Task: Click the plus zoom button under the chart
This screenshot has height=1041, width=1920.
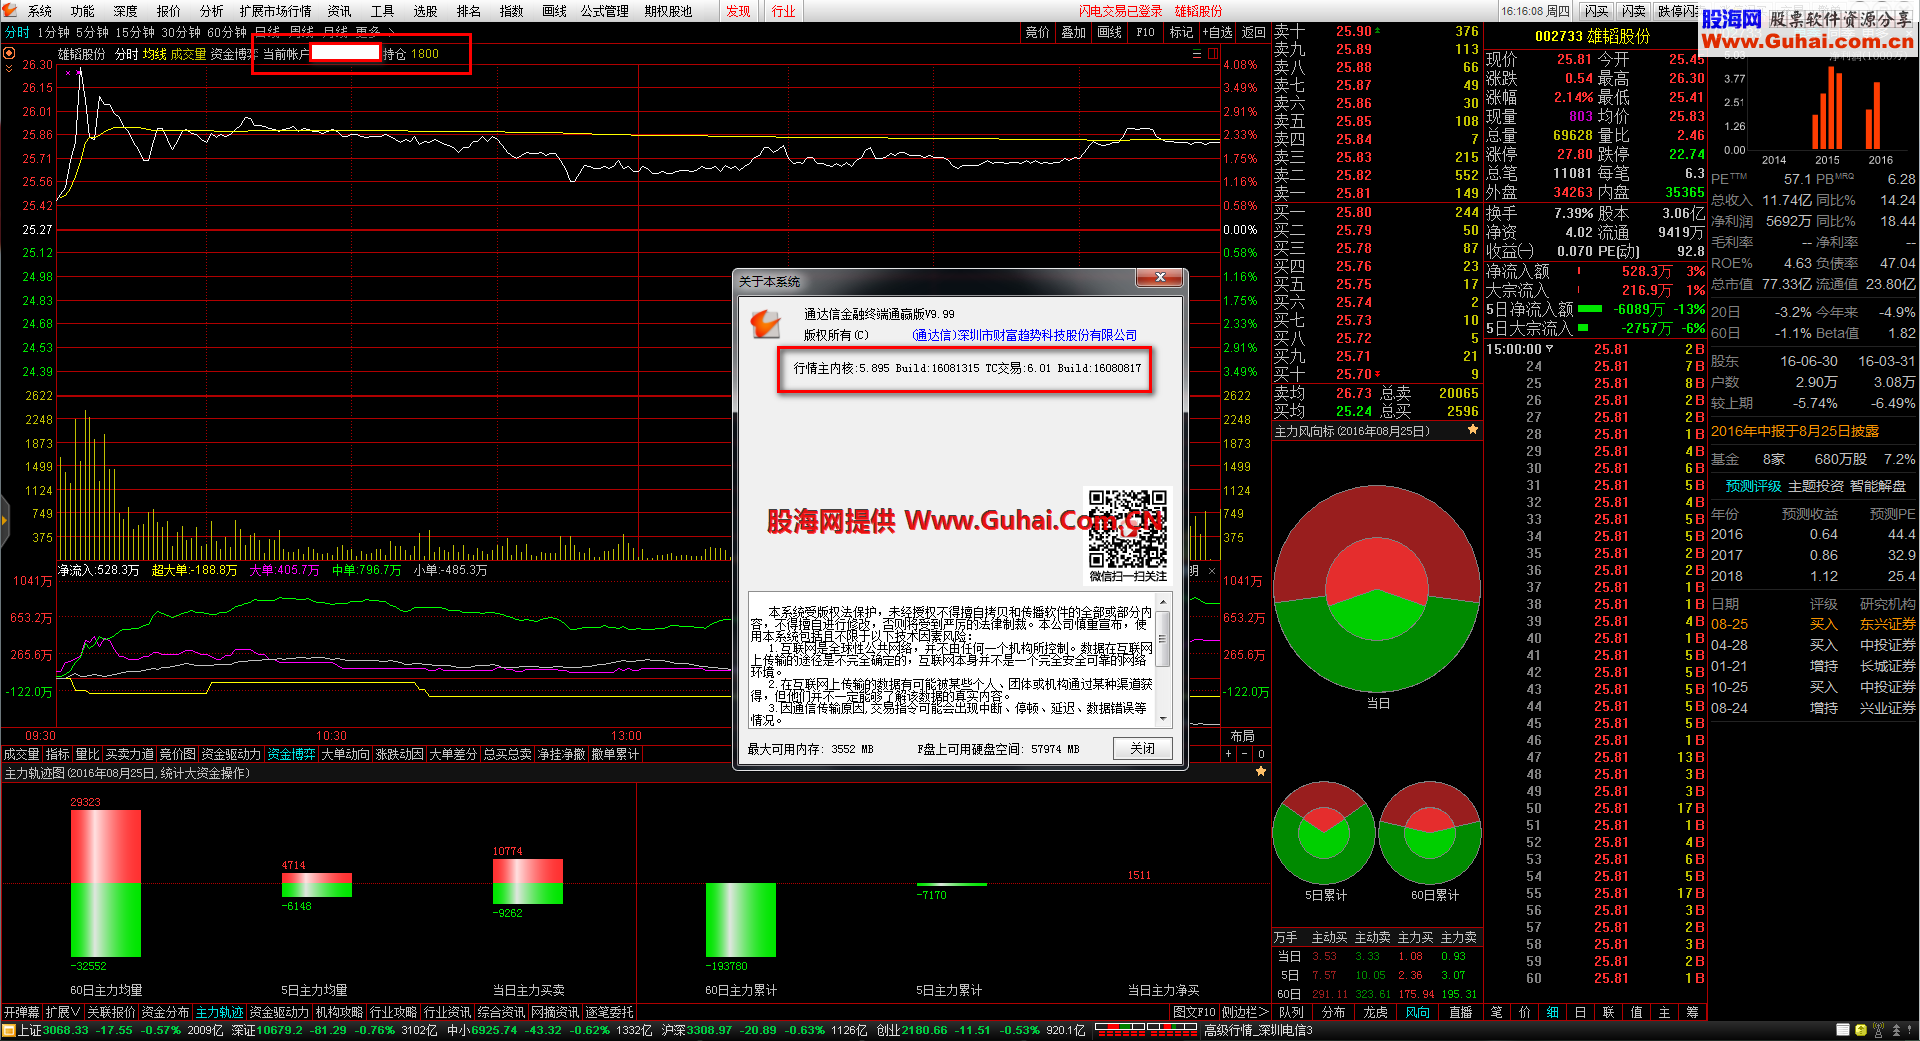Action: [1229, 754]
